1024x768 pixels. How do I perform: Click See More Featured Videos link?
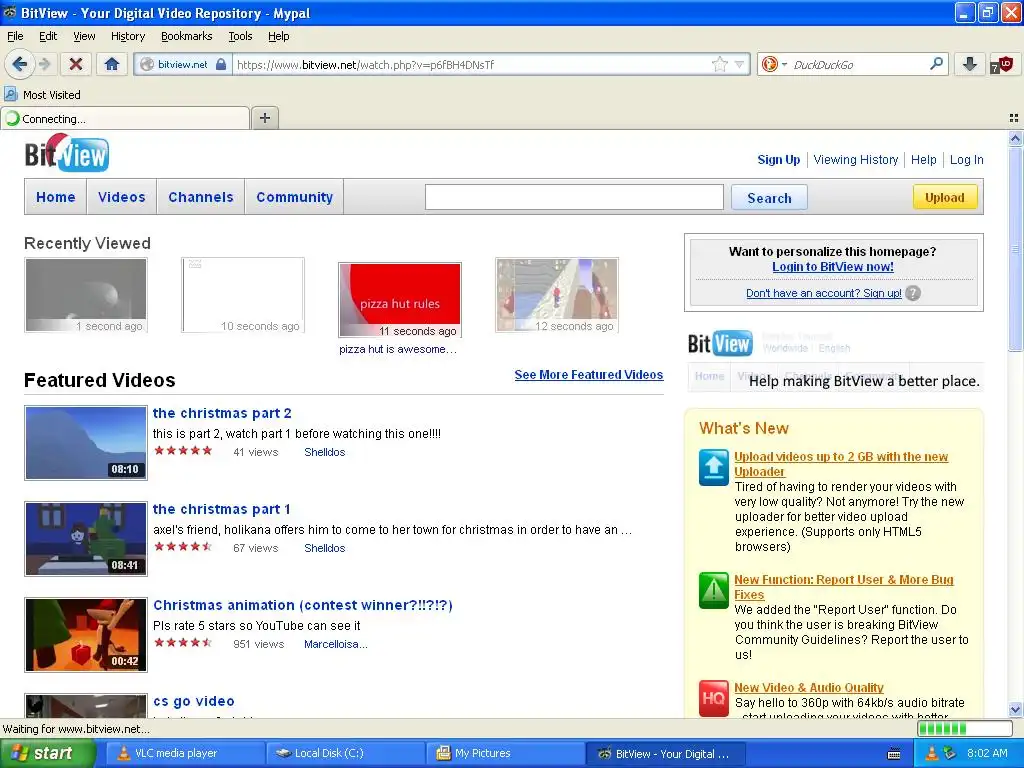[588, 375]
